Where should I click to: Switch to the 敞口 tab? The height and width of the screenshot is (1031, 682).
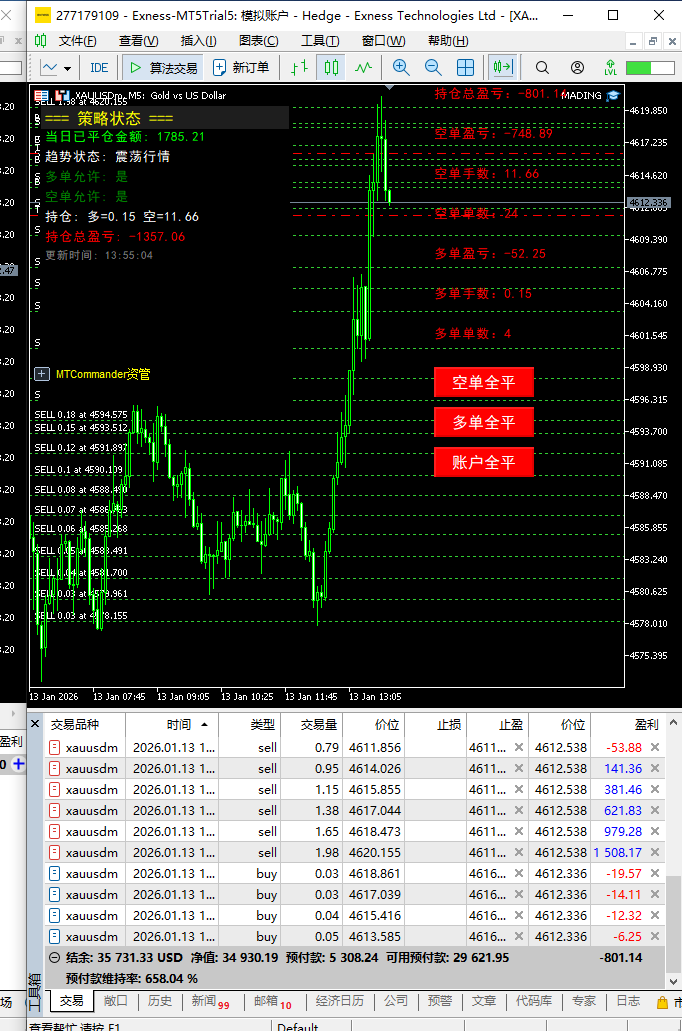point(116,1001)
